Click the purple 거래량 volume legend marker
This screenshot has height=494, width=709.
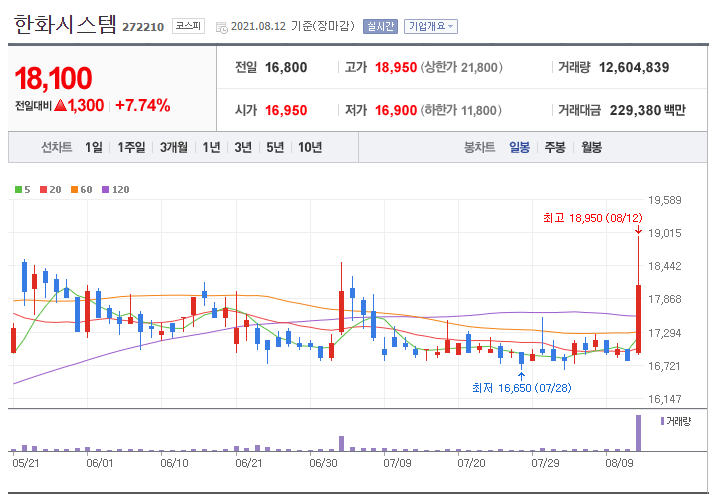[x=662, y=421]
